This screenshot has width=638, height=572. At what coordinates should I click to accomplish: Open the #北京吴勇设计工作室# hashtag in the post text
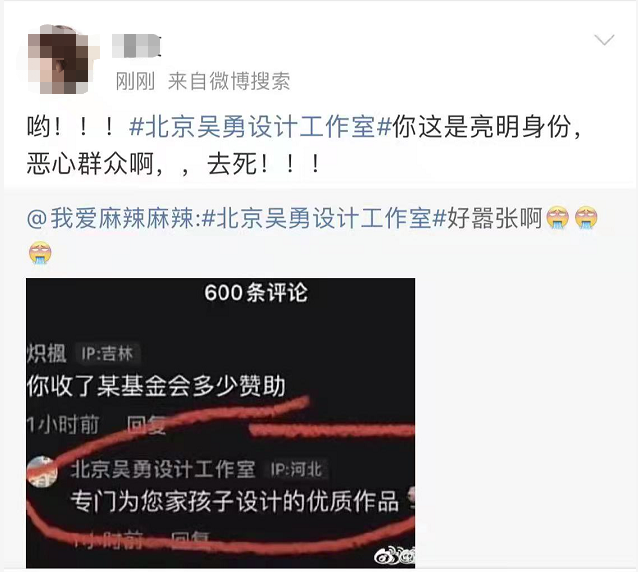[260, 127]
